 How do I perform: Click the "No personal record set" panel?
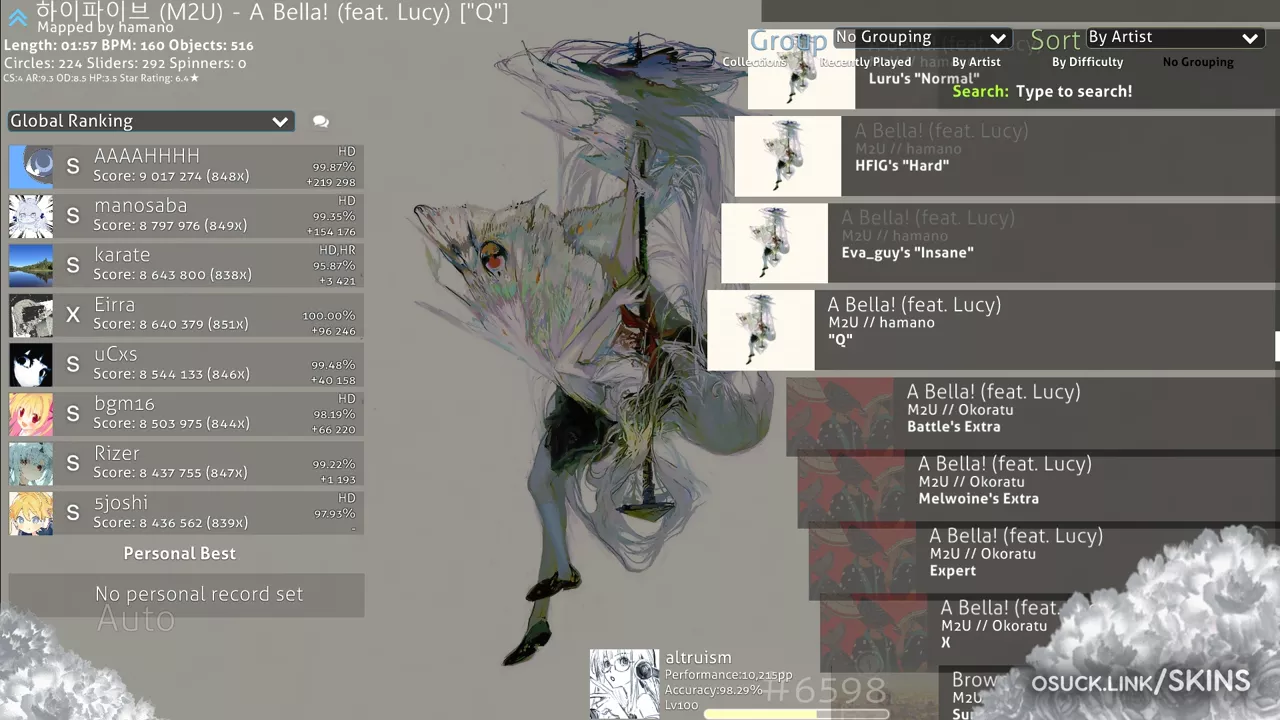click(186, 595)
